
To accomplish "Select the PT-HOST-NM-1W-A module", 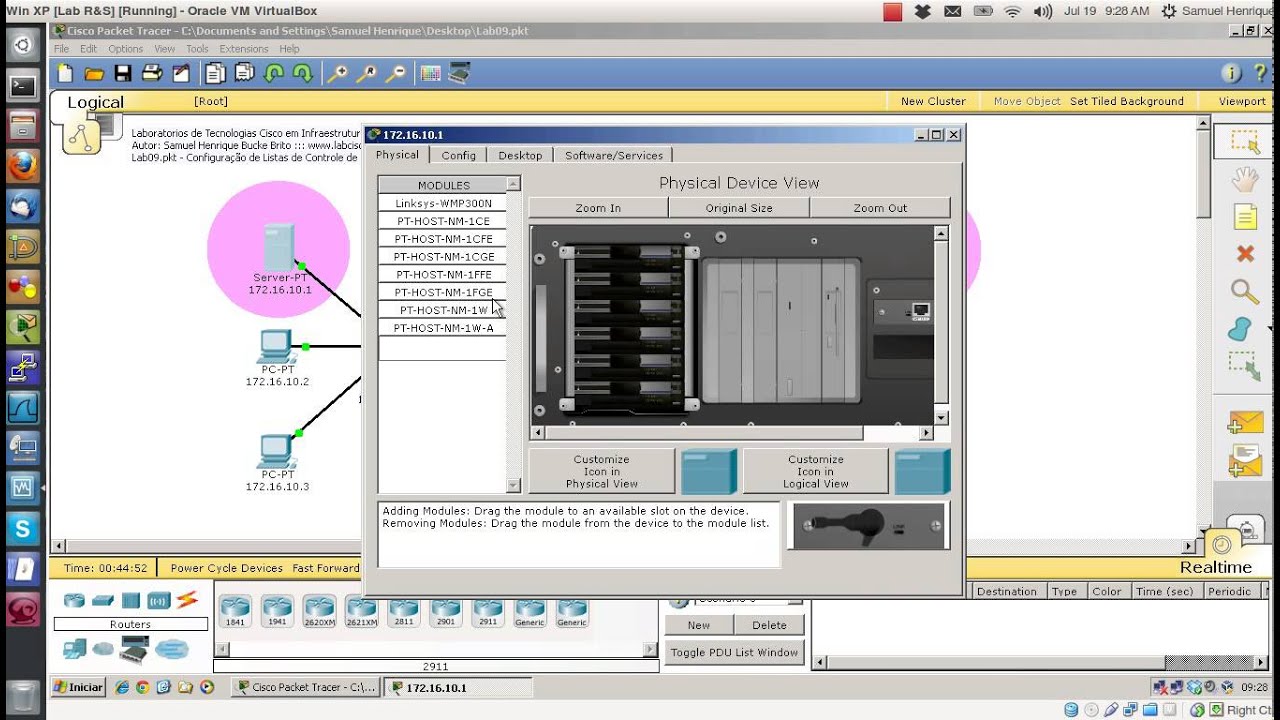I will click(443, 328).
